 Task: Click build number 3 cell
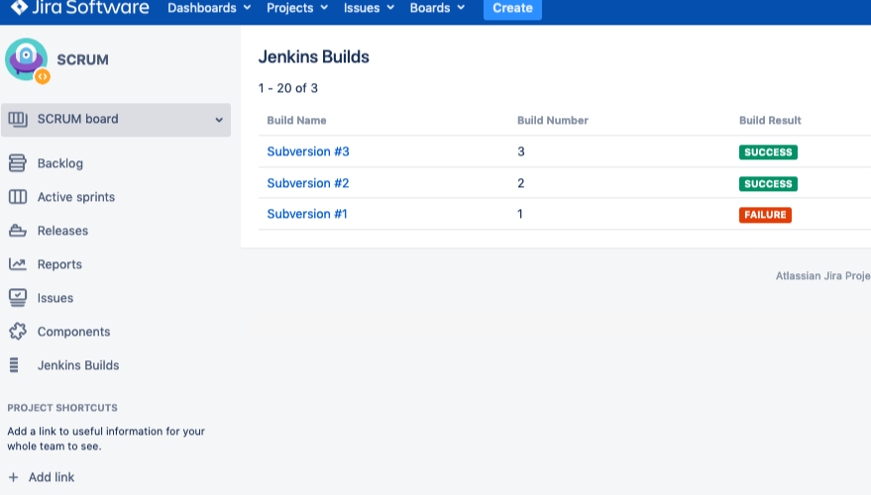521,152
